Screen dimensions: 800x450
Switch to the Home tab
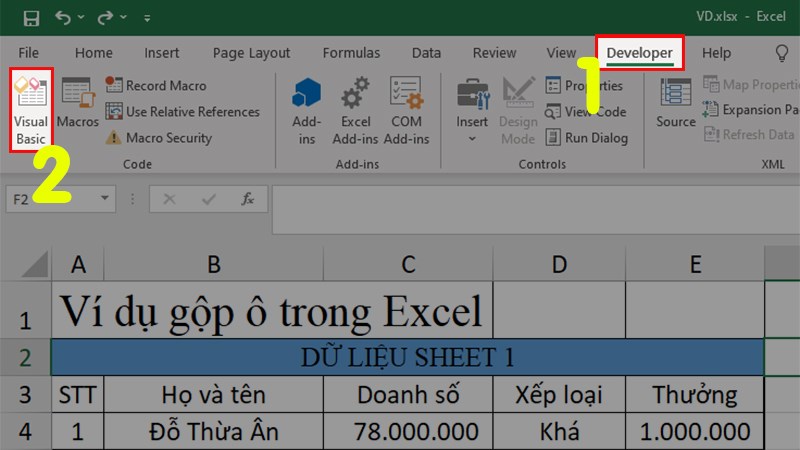point(93,53)
